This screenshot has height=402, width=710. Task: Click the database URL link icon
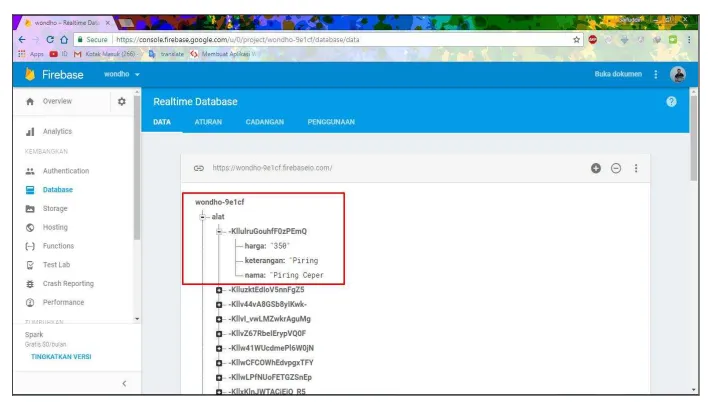pos(199,168)
